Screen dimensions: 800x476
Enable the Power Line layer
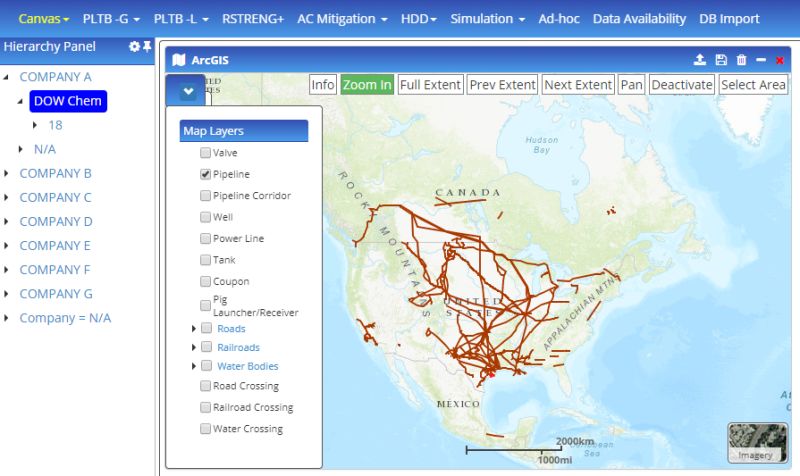coord(205,238)
